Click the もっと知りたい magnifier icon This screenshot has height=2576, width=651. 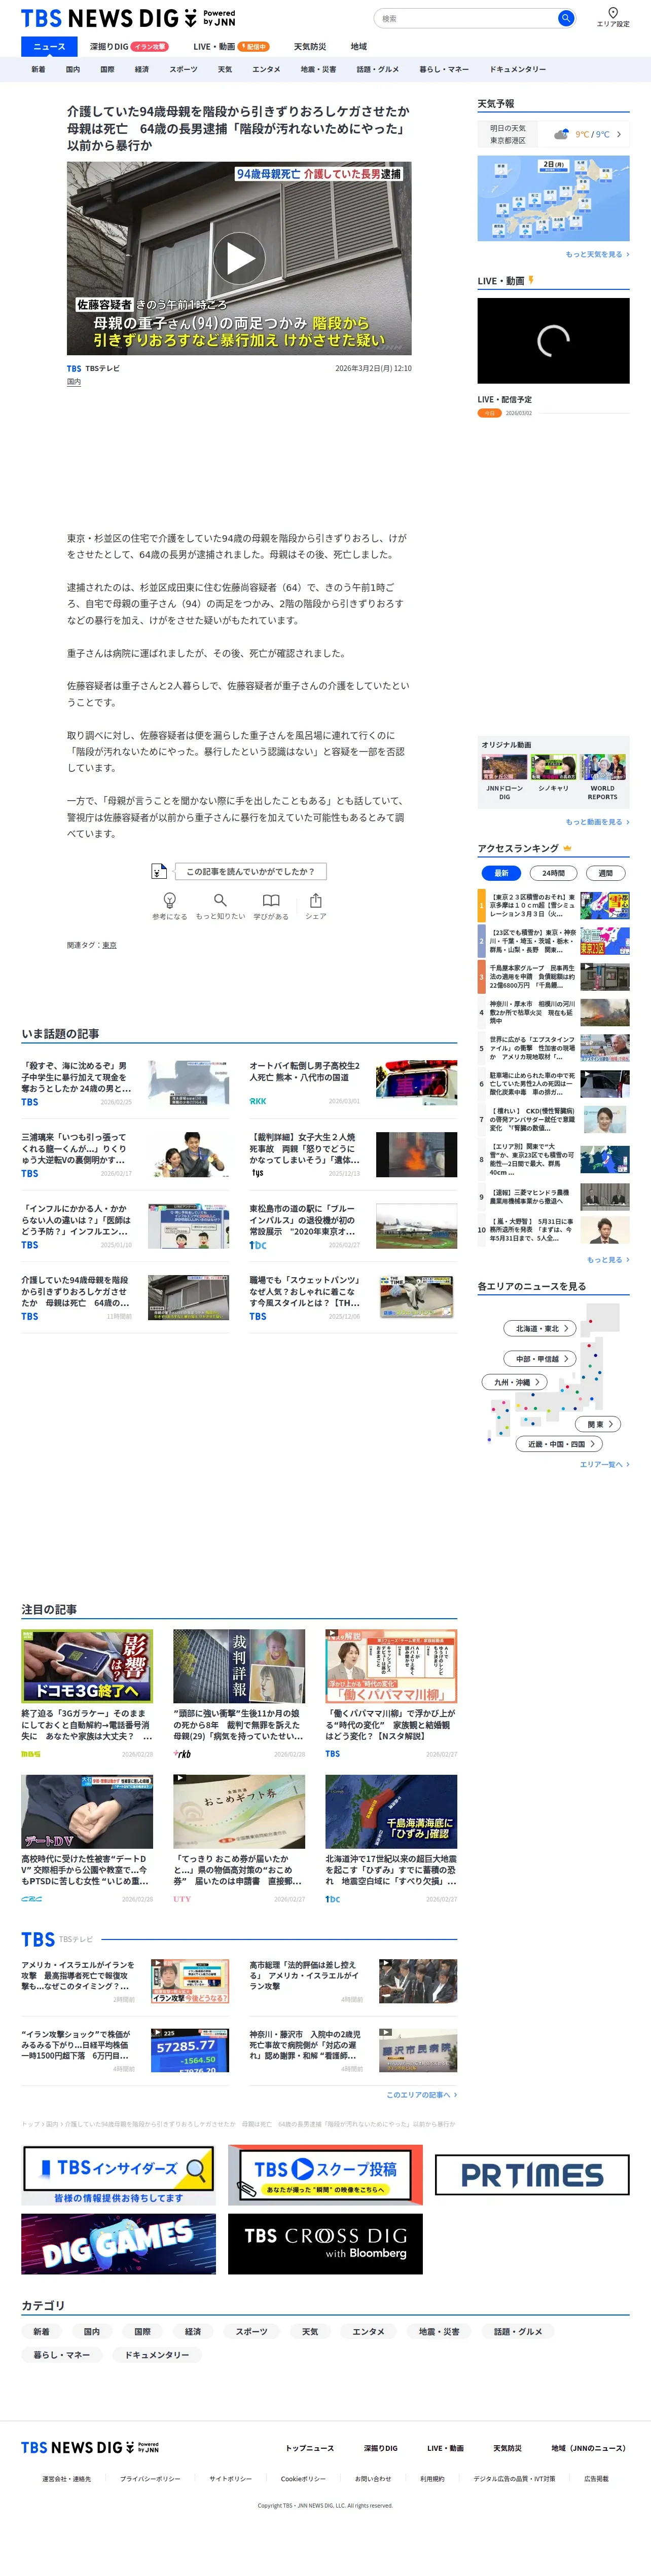pyautogui.click(x=220, y=900)
